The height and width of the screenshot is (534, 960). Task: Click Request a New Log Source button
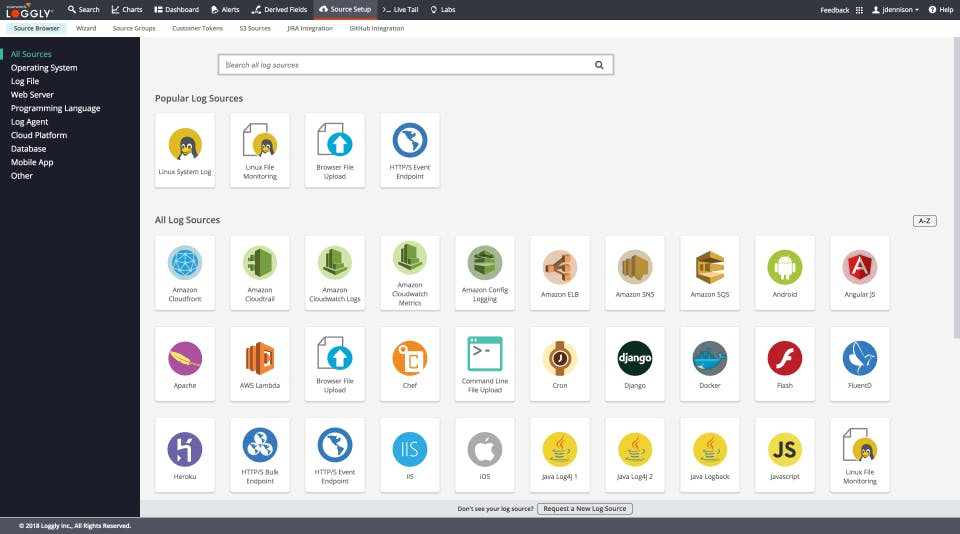tap(585, 509)
